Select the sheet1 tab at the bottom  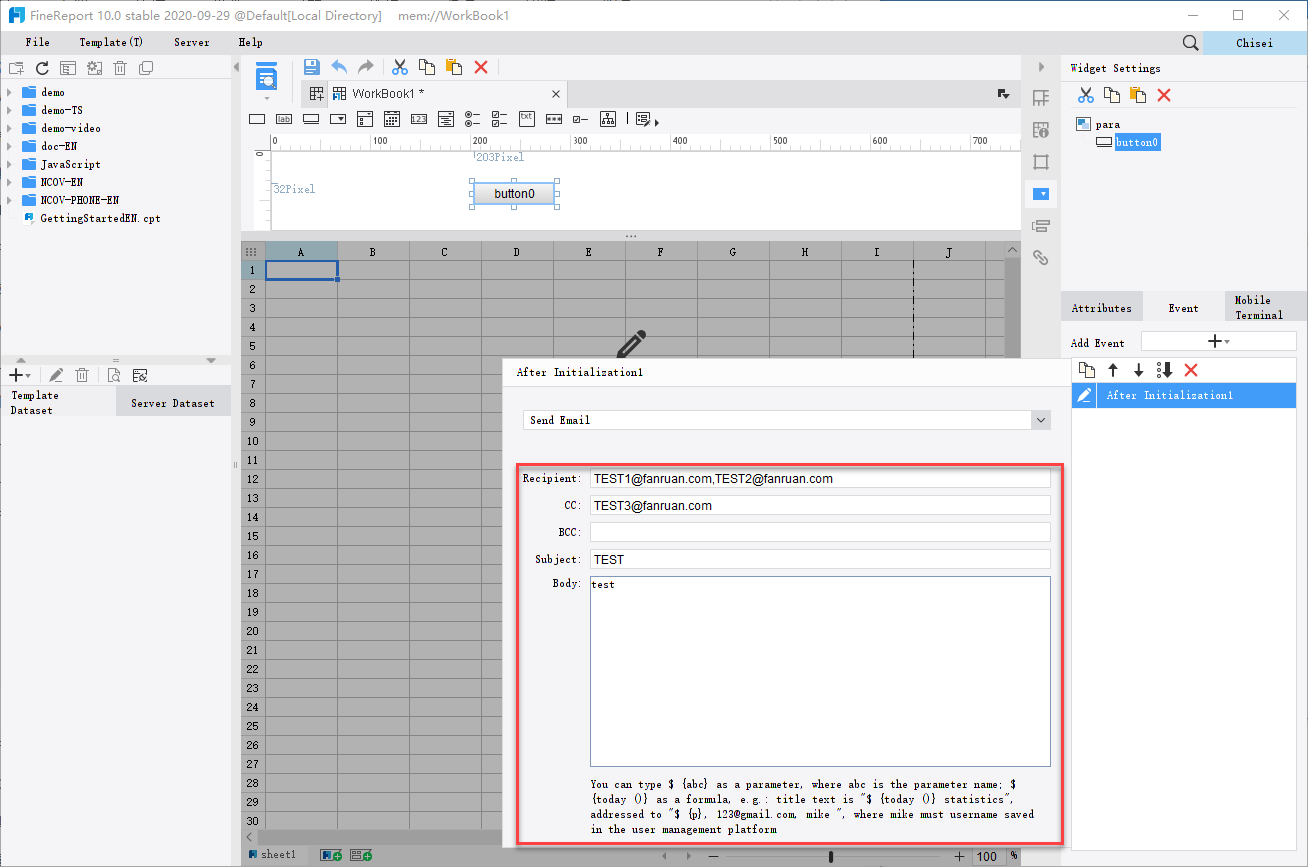tap(273, 855)
